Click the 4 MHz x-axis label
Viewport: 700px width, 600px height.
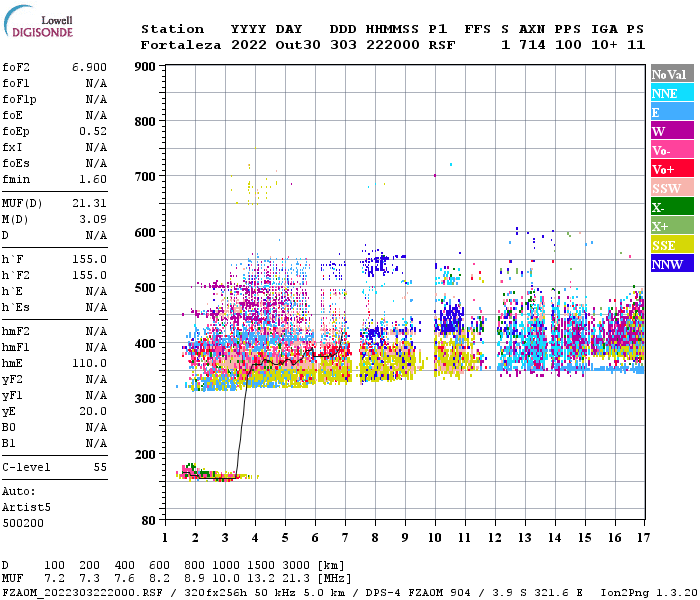pyautogui.click(x=255, y=538)
